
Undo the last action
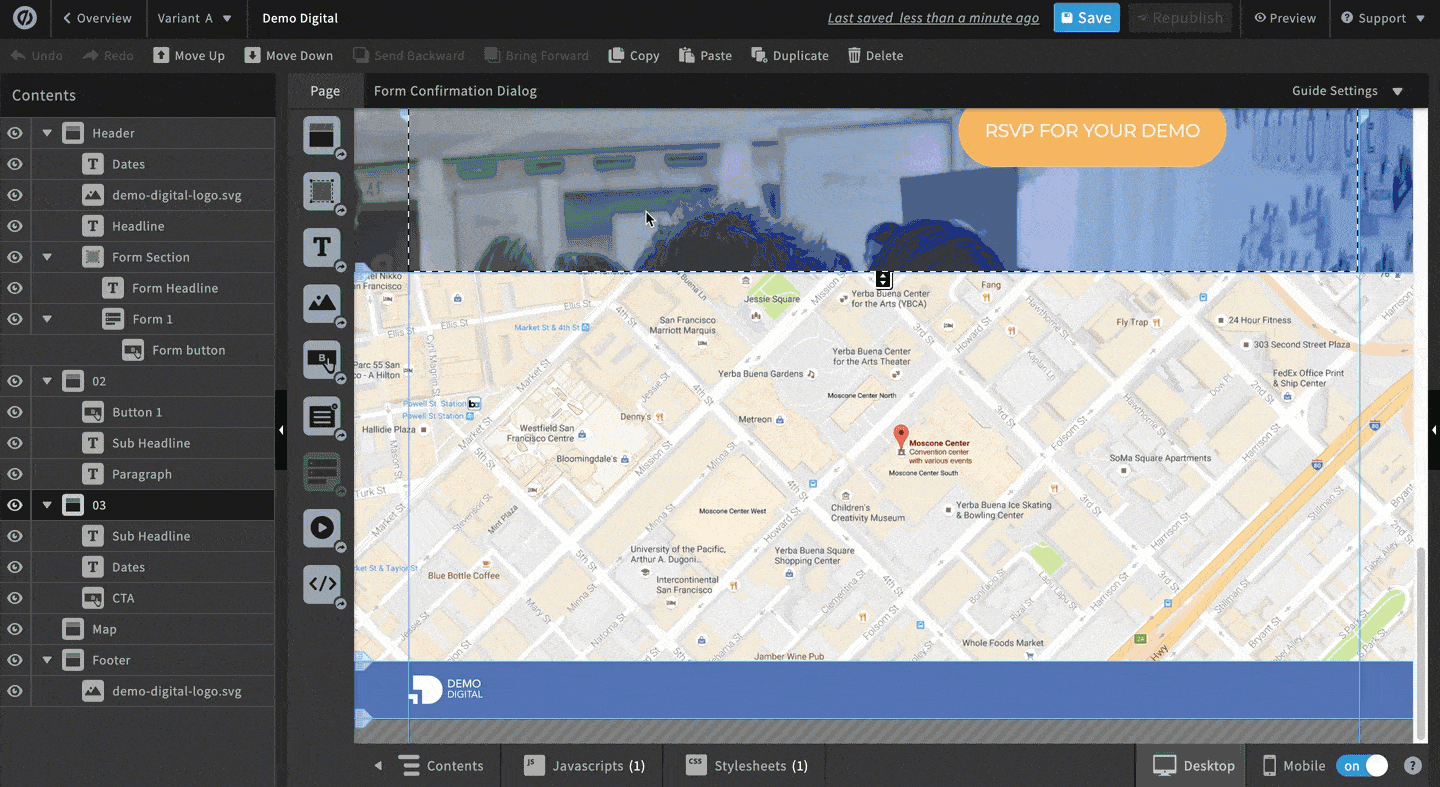coord(37,55)
